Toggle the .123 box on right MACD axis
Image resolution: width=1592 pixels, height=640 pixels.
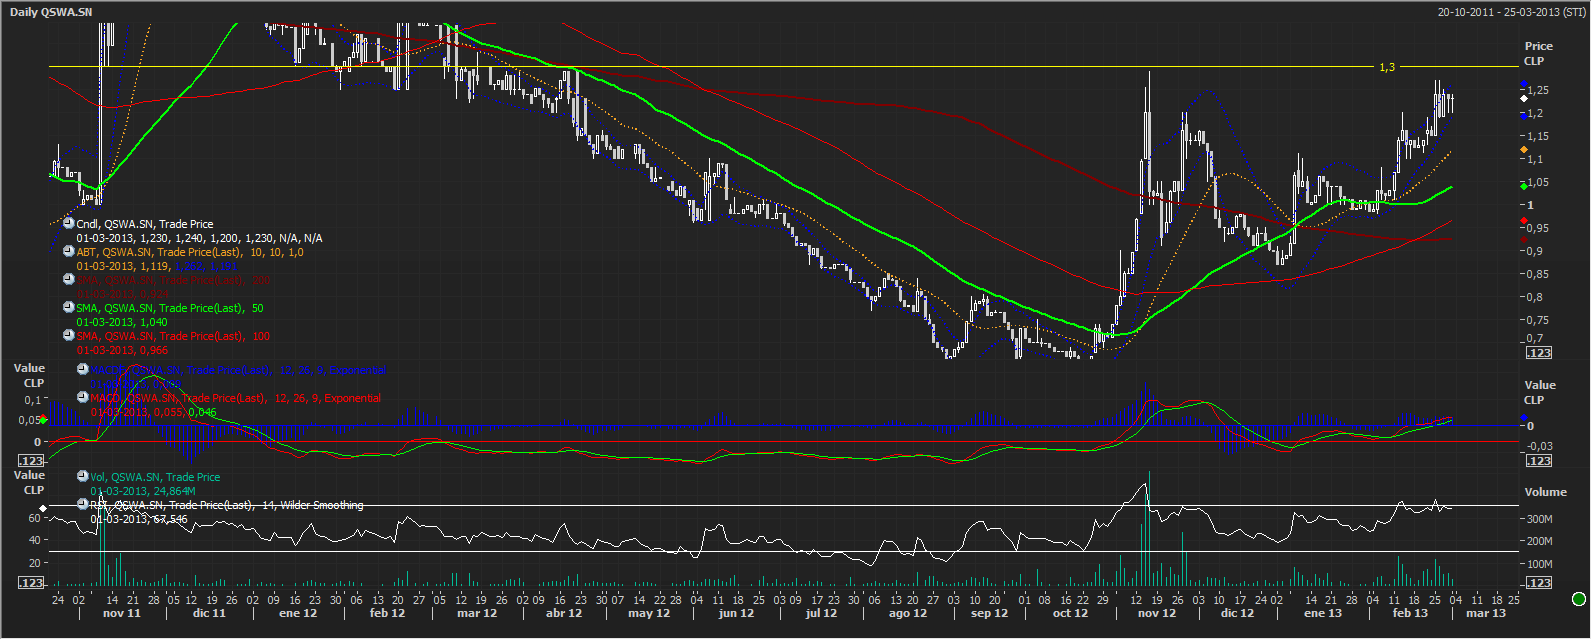coord(1538,461)
